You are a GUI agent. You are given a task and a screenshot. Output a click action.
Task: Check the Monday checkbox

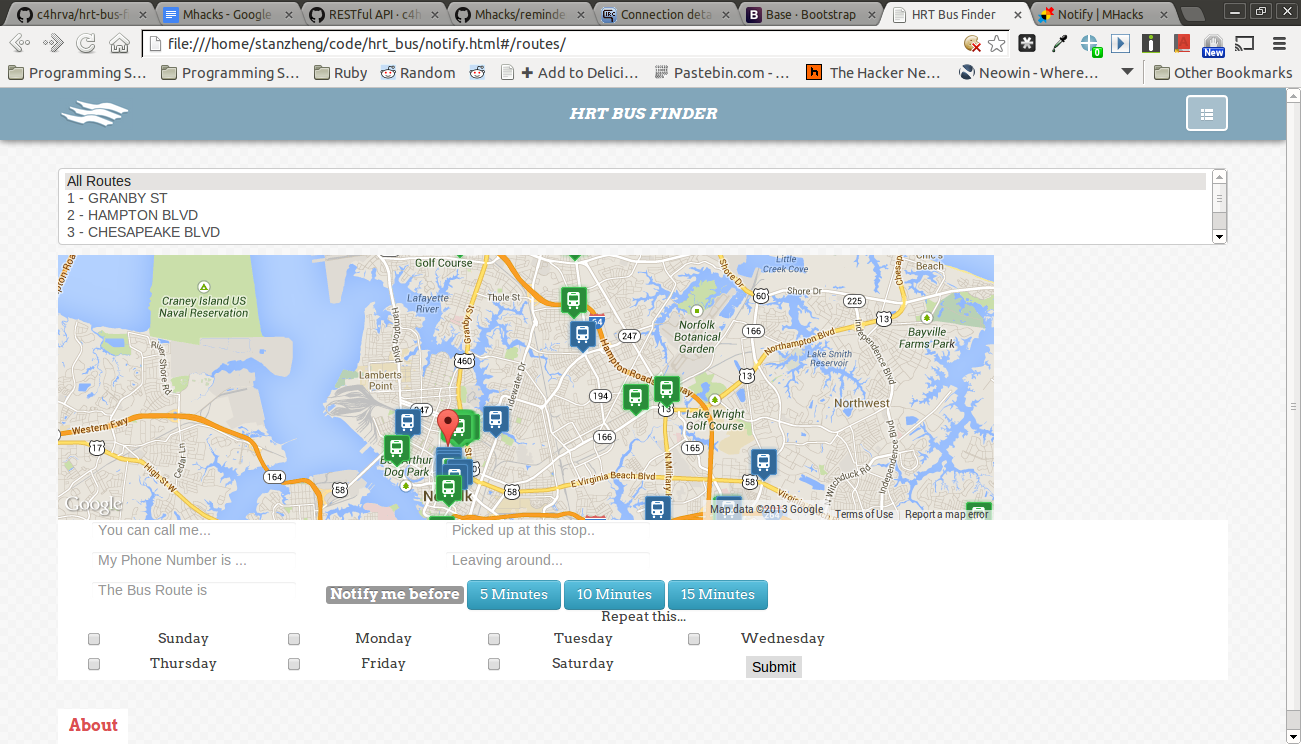(294, 638)
